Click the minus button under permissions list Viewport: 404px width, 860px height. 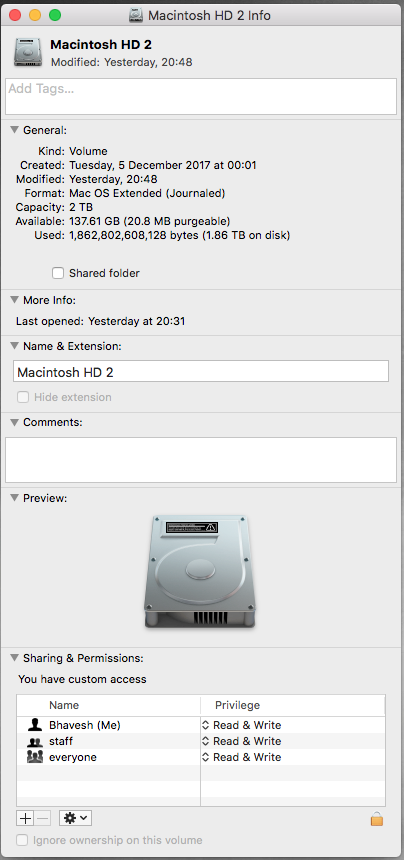43,819
